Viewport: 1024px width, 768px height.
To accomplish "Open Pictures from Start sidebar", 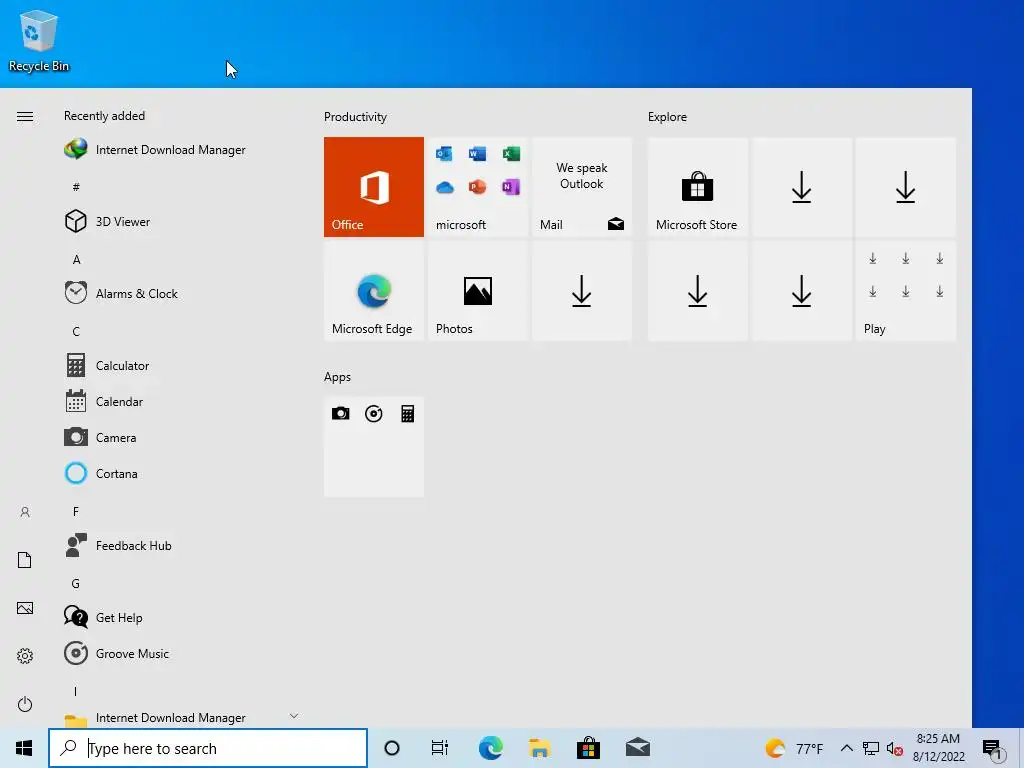I will [x=25, y=608].
